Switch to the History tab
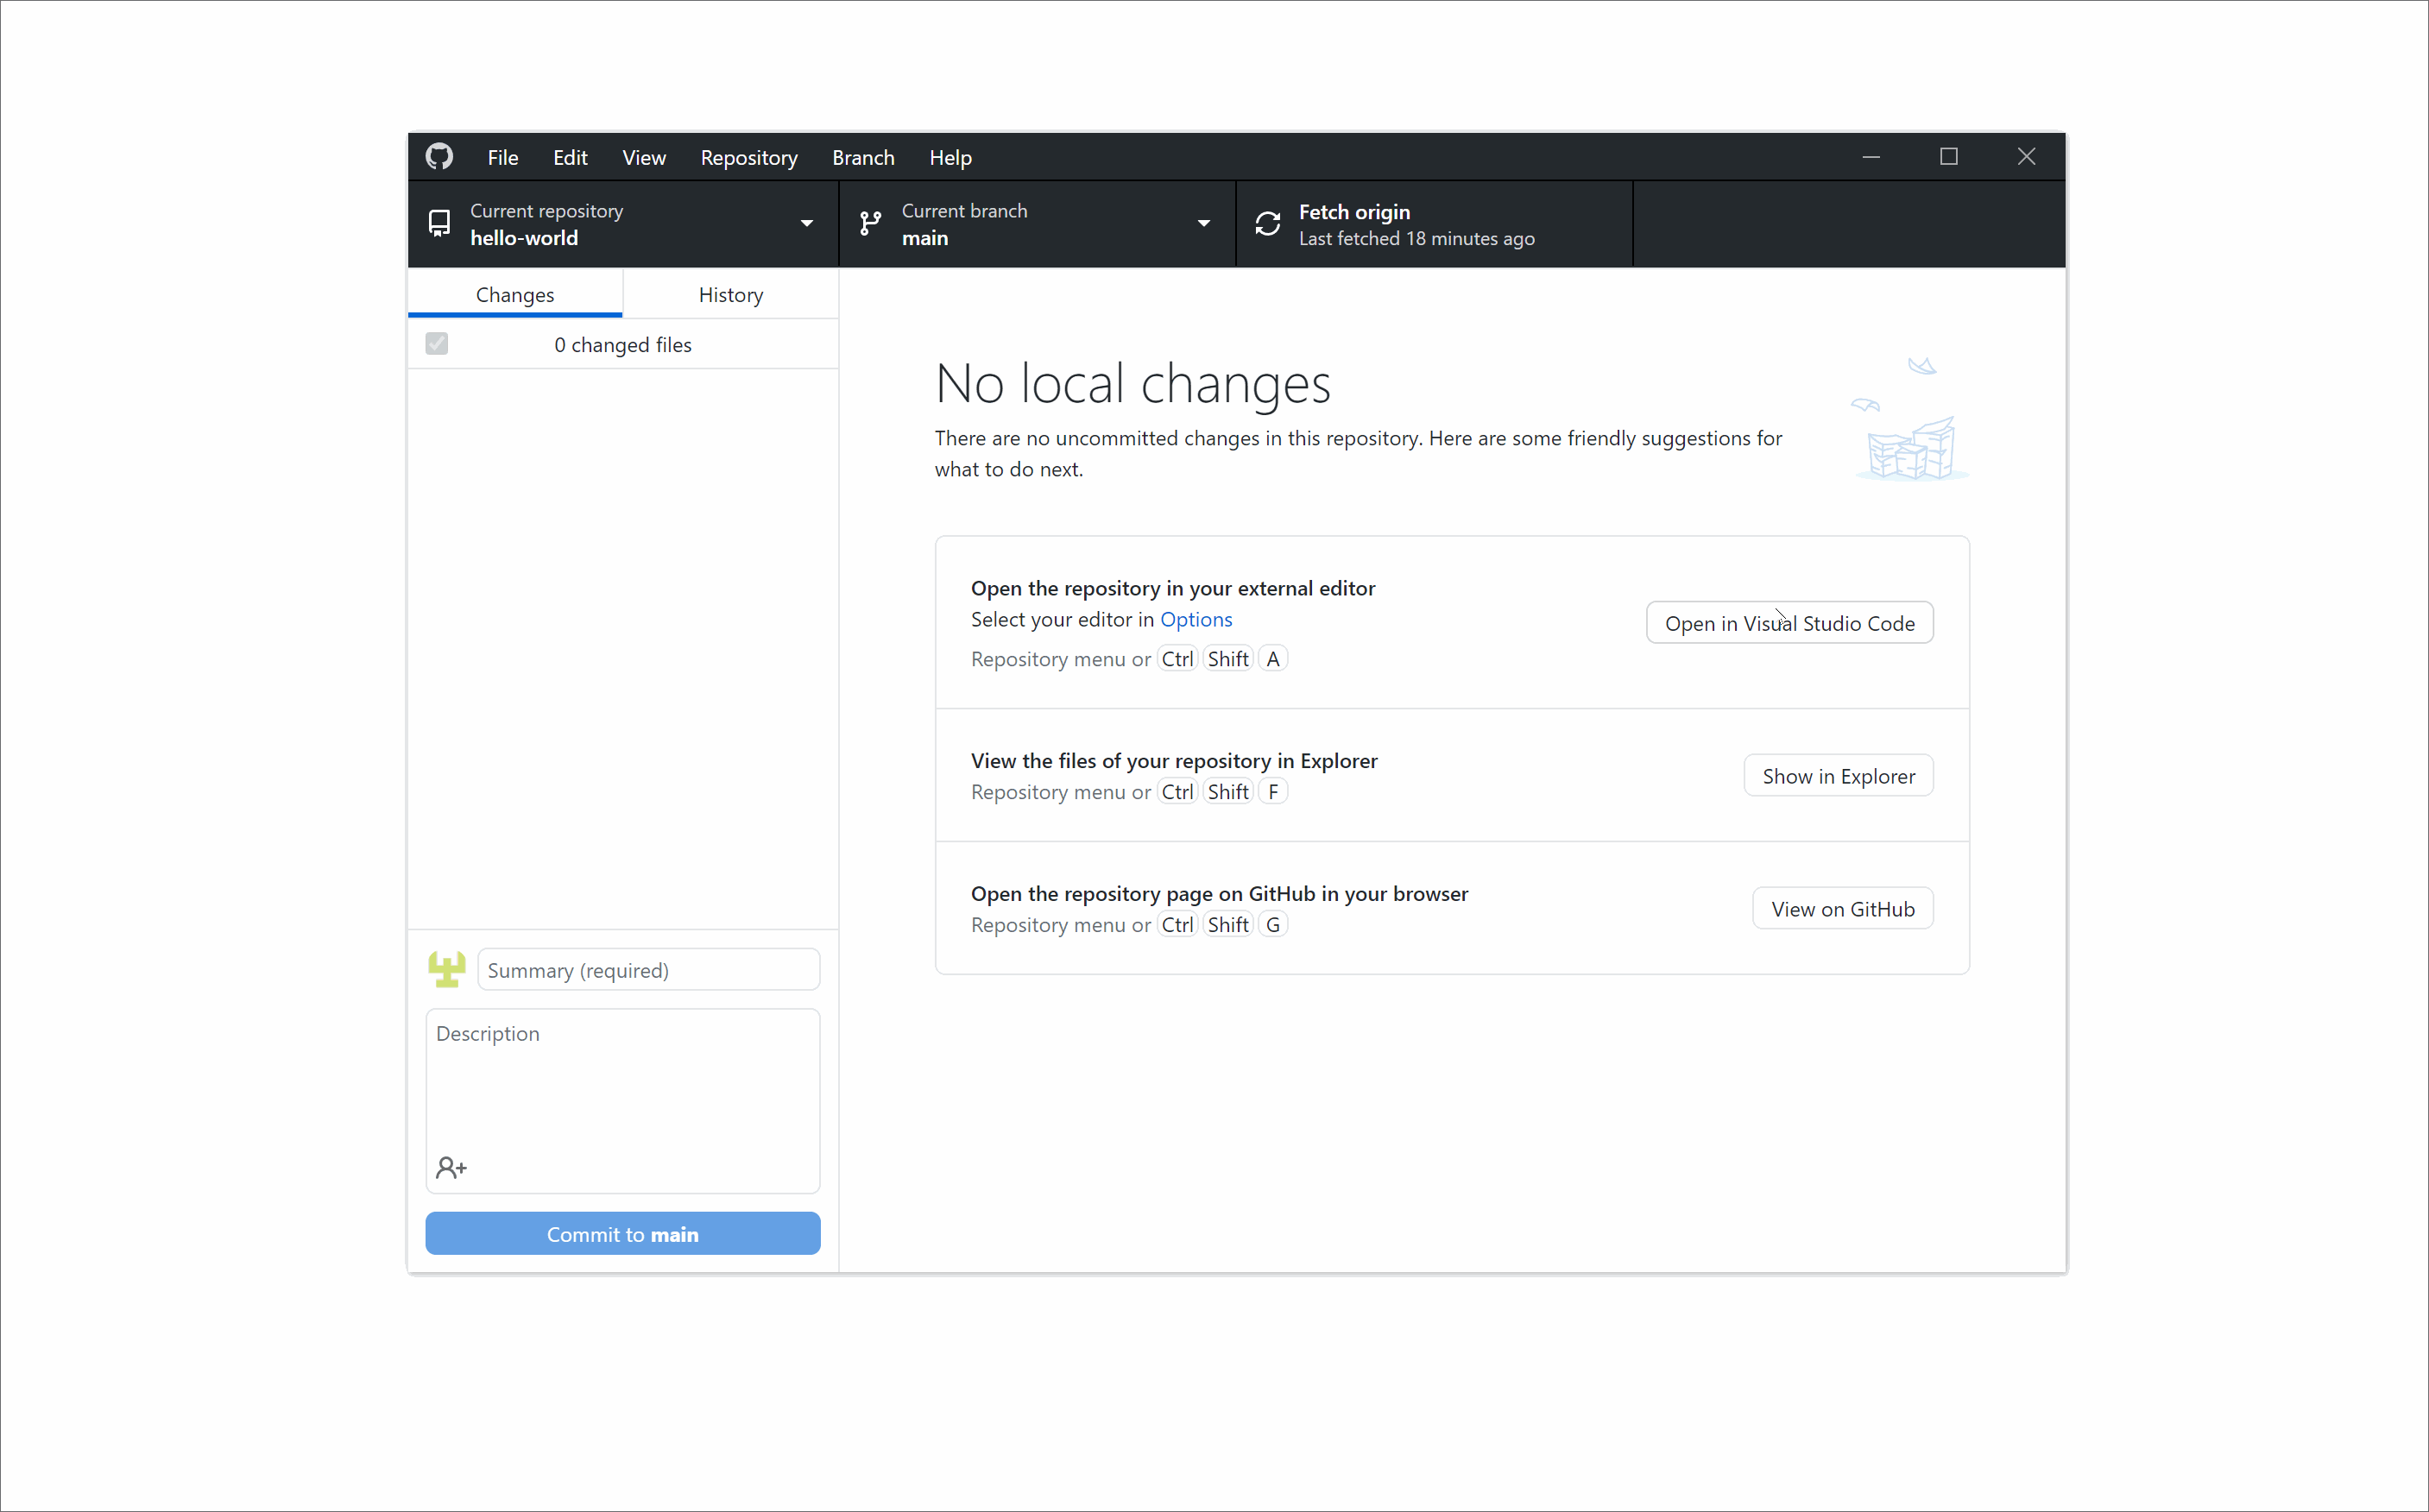 730,295
